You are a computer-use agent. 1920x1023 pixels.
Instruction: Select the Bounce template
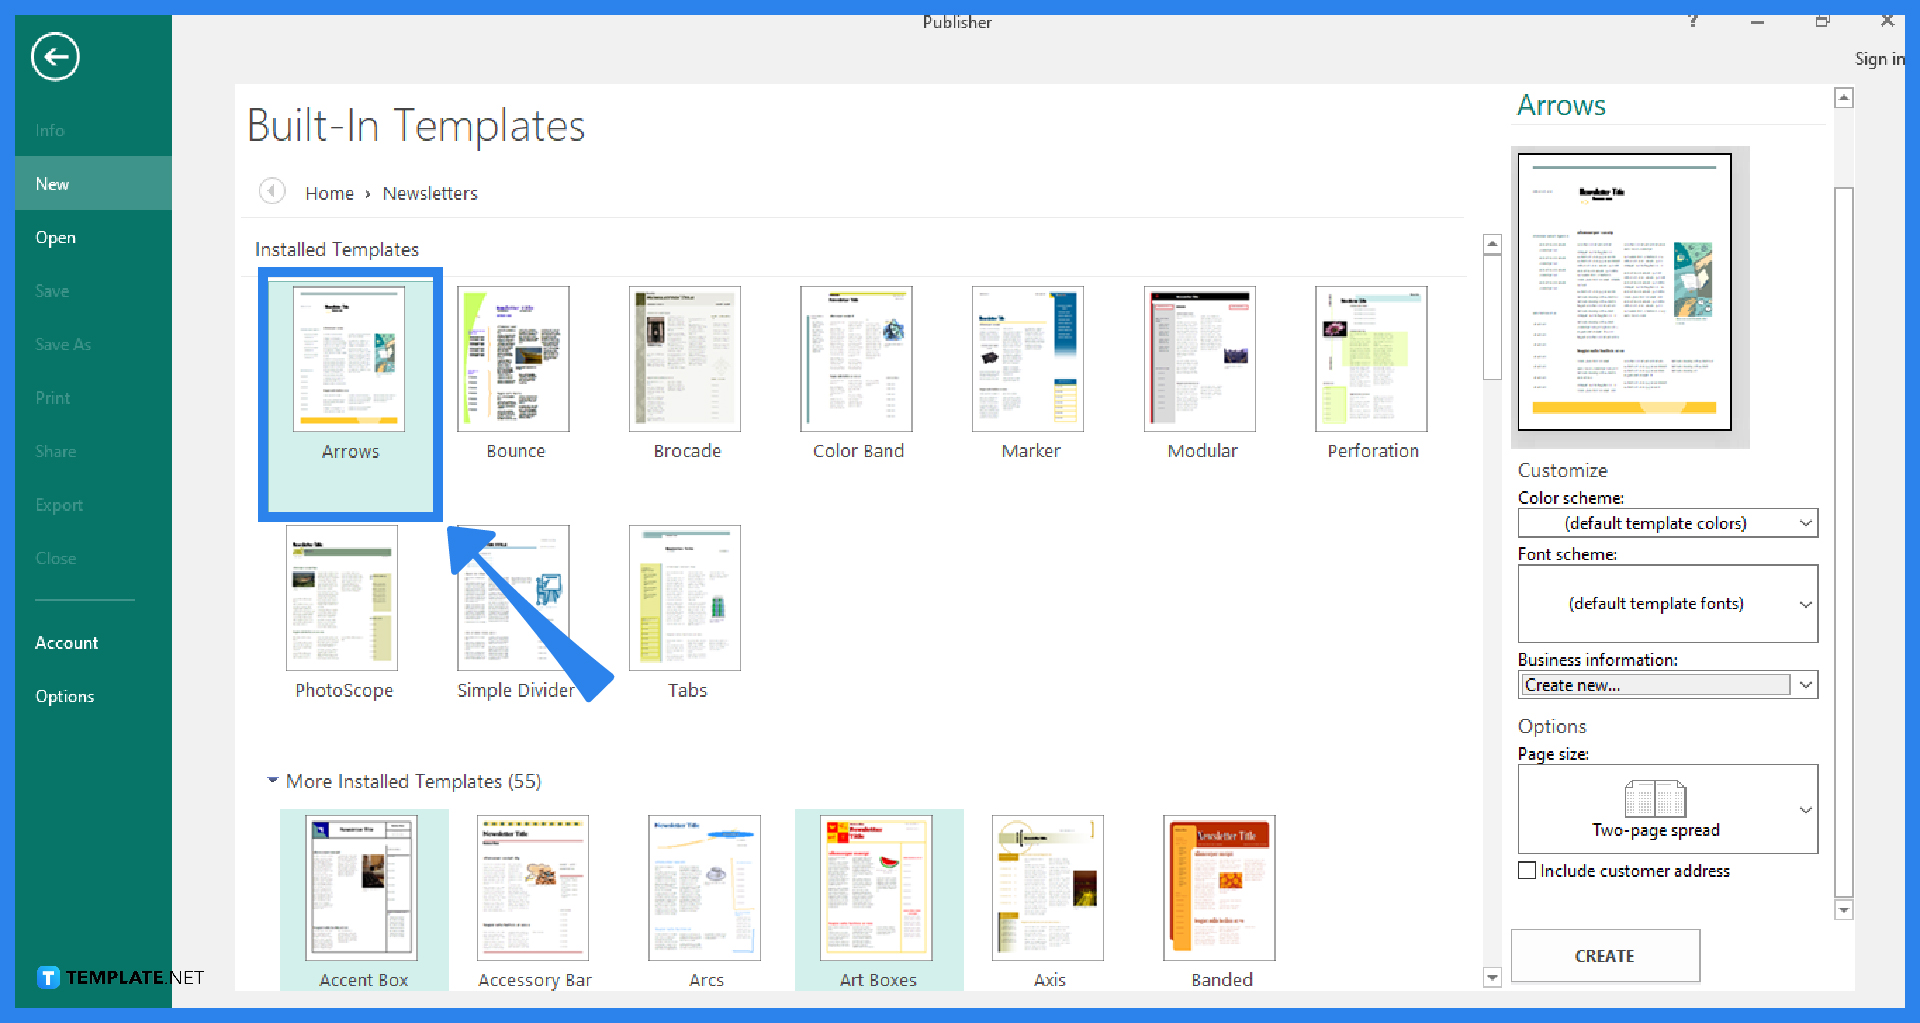click(x=514, y=358)
